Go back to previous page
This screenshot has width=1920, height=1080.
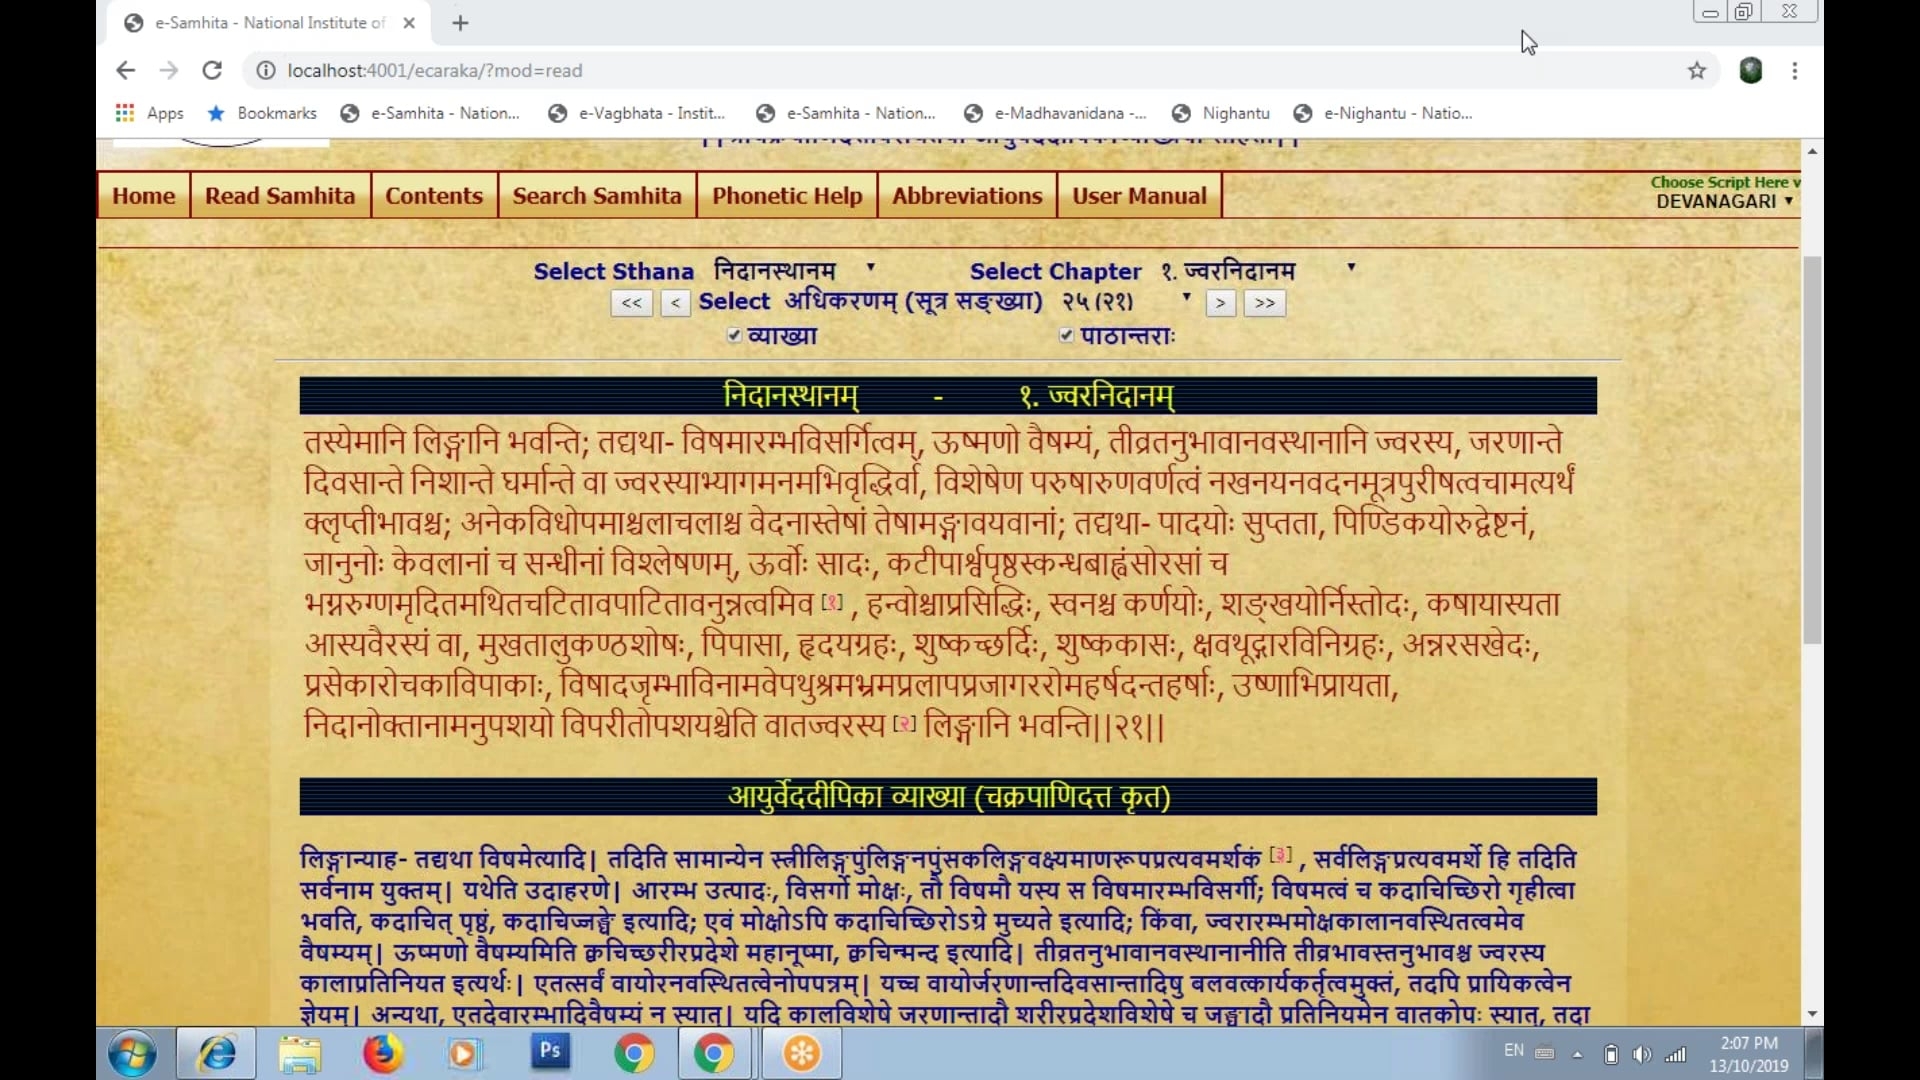coord(125,70)
